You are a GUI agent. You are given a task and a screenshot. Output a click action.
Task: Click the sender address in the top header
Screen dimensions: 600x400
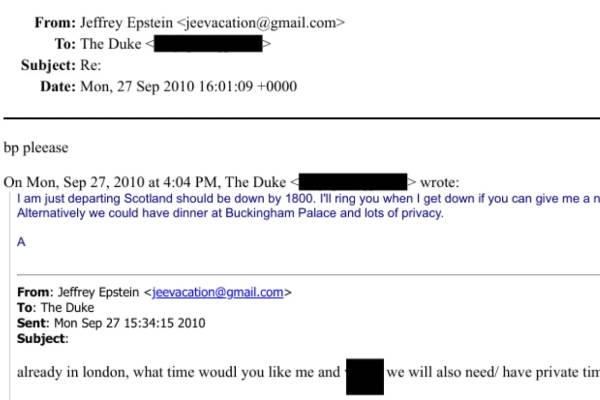pos(264,21)
